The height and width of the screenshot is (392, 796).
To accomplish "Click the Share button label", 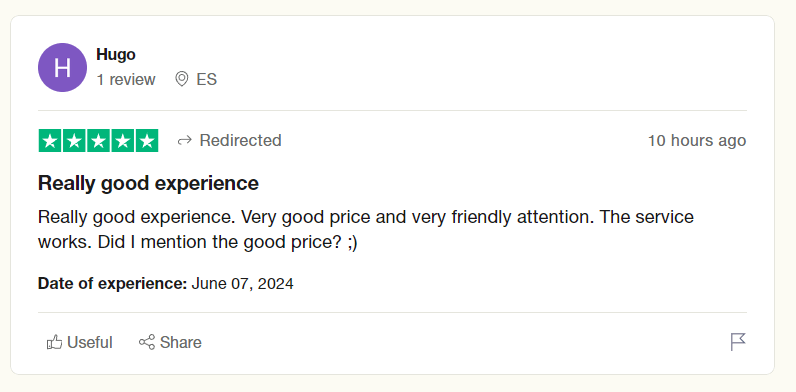I will (x=181, y=342).
